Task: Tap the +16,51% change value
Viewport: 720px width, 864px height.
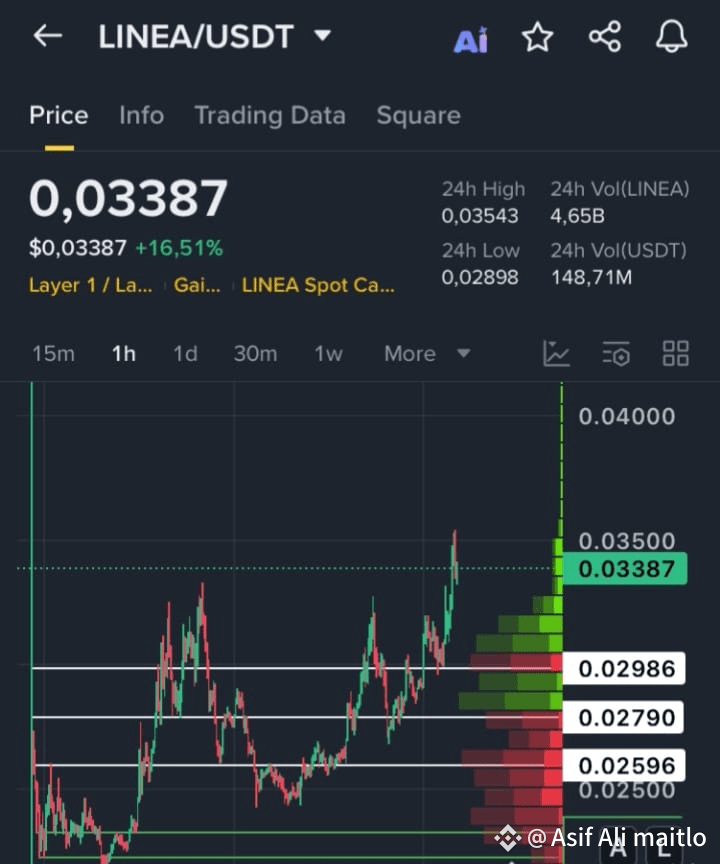Action: click(x=179, y=248)
